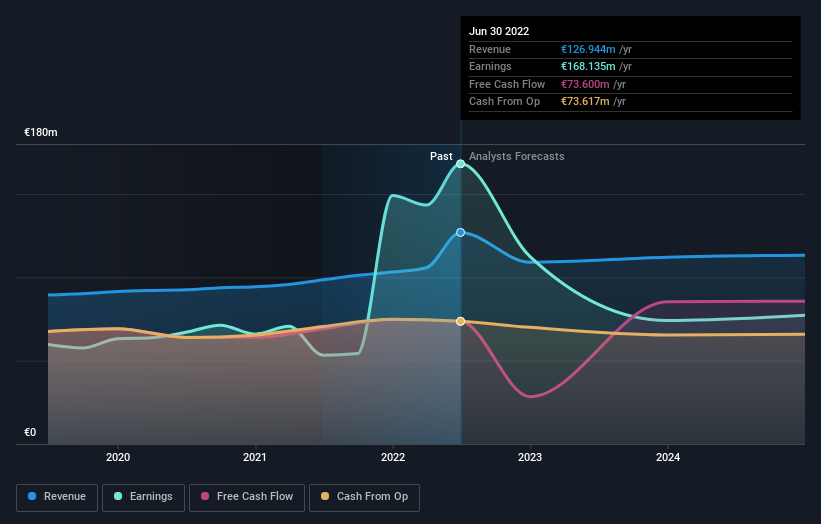
Task: Click the Jun 30 2022 tooltip date
Action: (499, 31)
